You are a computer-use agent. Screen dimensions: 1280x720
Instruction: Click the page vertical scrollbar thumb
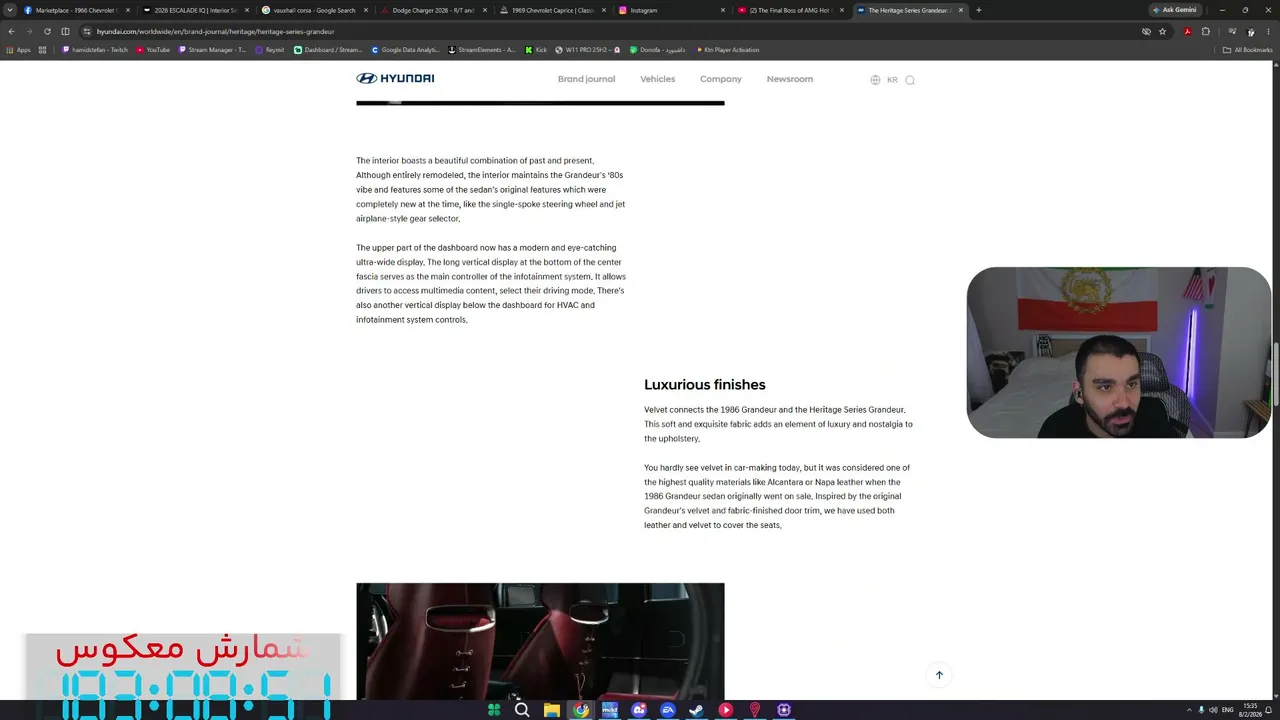point(1276,375)
